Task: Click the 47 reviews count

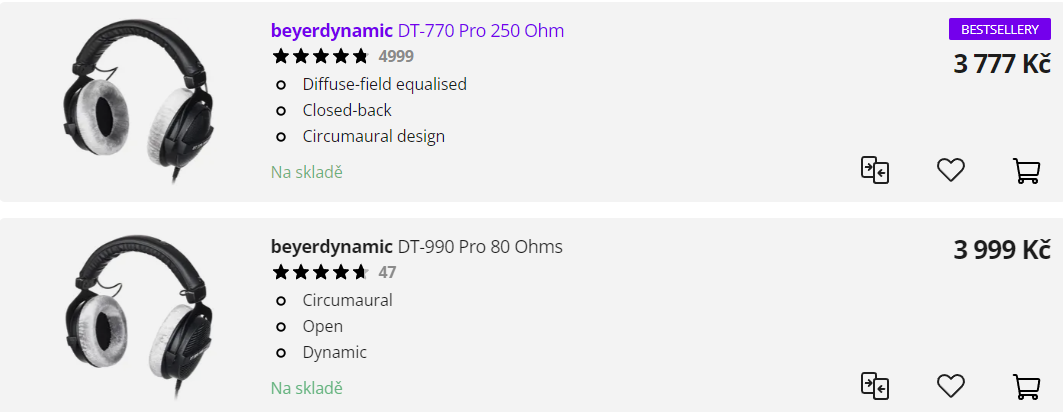Action: [387, 272]
